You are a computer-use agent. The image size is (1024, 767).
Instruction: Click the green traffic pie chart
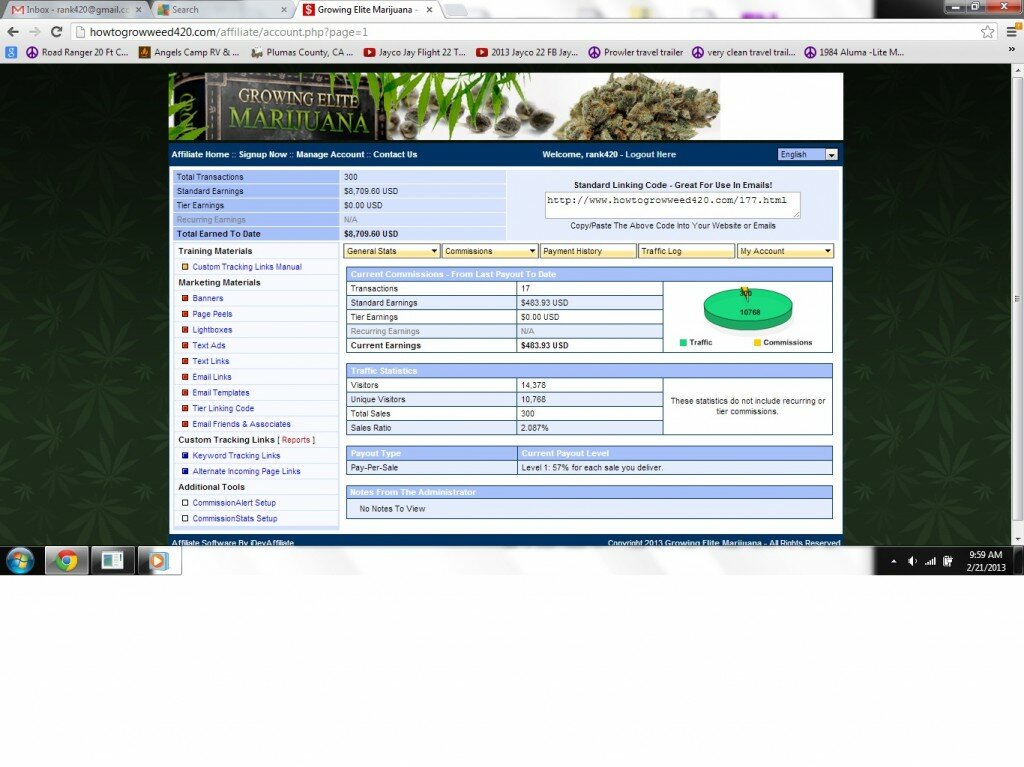pos(748,310)
